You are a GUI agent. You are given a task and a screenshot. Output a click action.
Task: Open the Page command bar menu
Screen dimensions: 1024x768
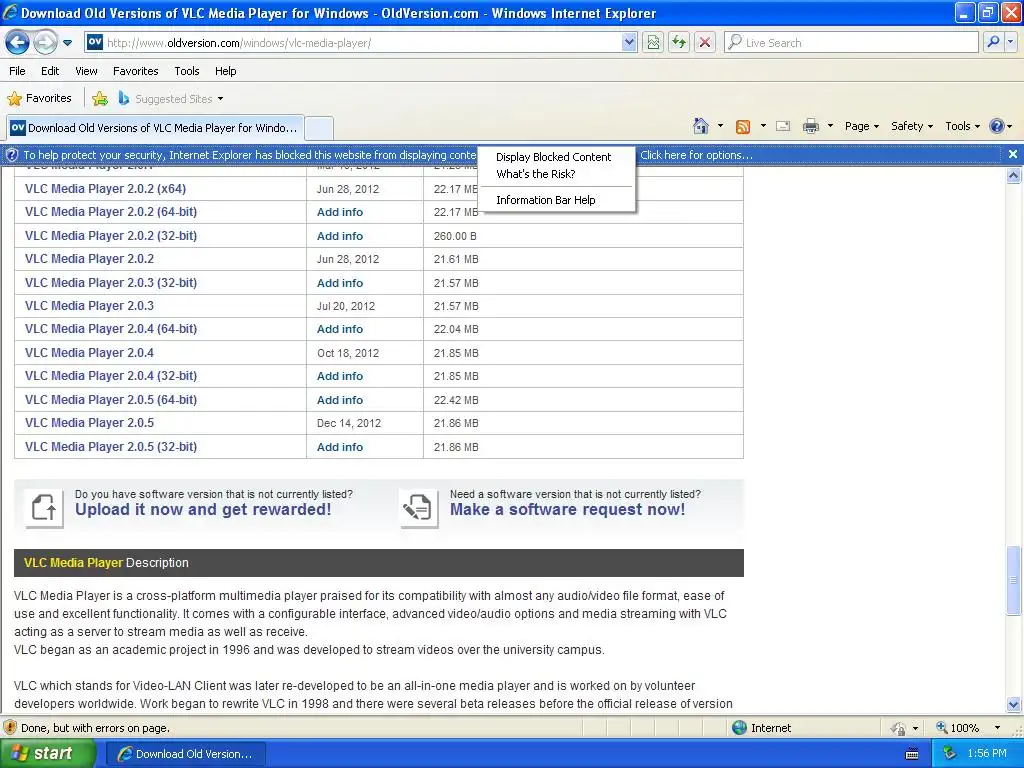861,126
